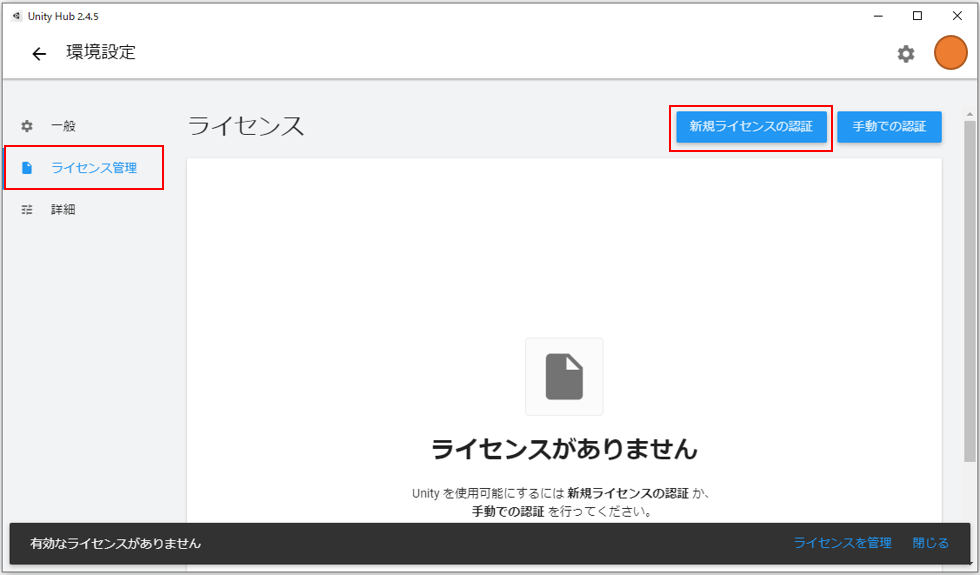The image size is (980, 575).
Task: Click the Unity Hub logo in the title bar
Action: (17, 16)
